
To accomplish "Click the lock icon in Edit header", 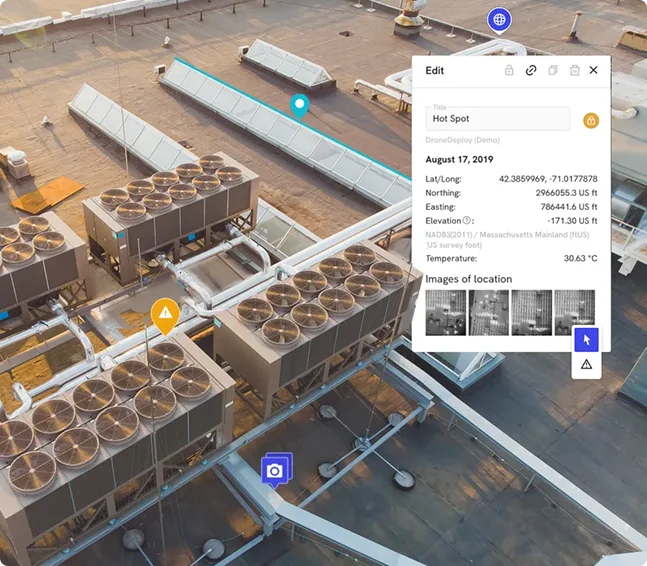I will [509, 70].
